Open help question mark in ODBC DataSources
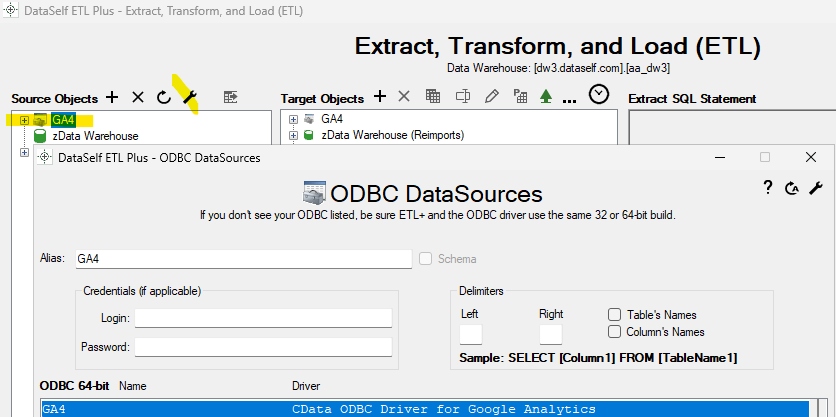836x417 pixels. (768, 187)
